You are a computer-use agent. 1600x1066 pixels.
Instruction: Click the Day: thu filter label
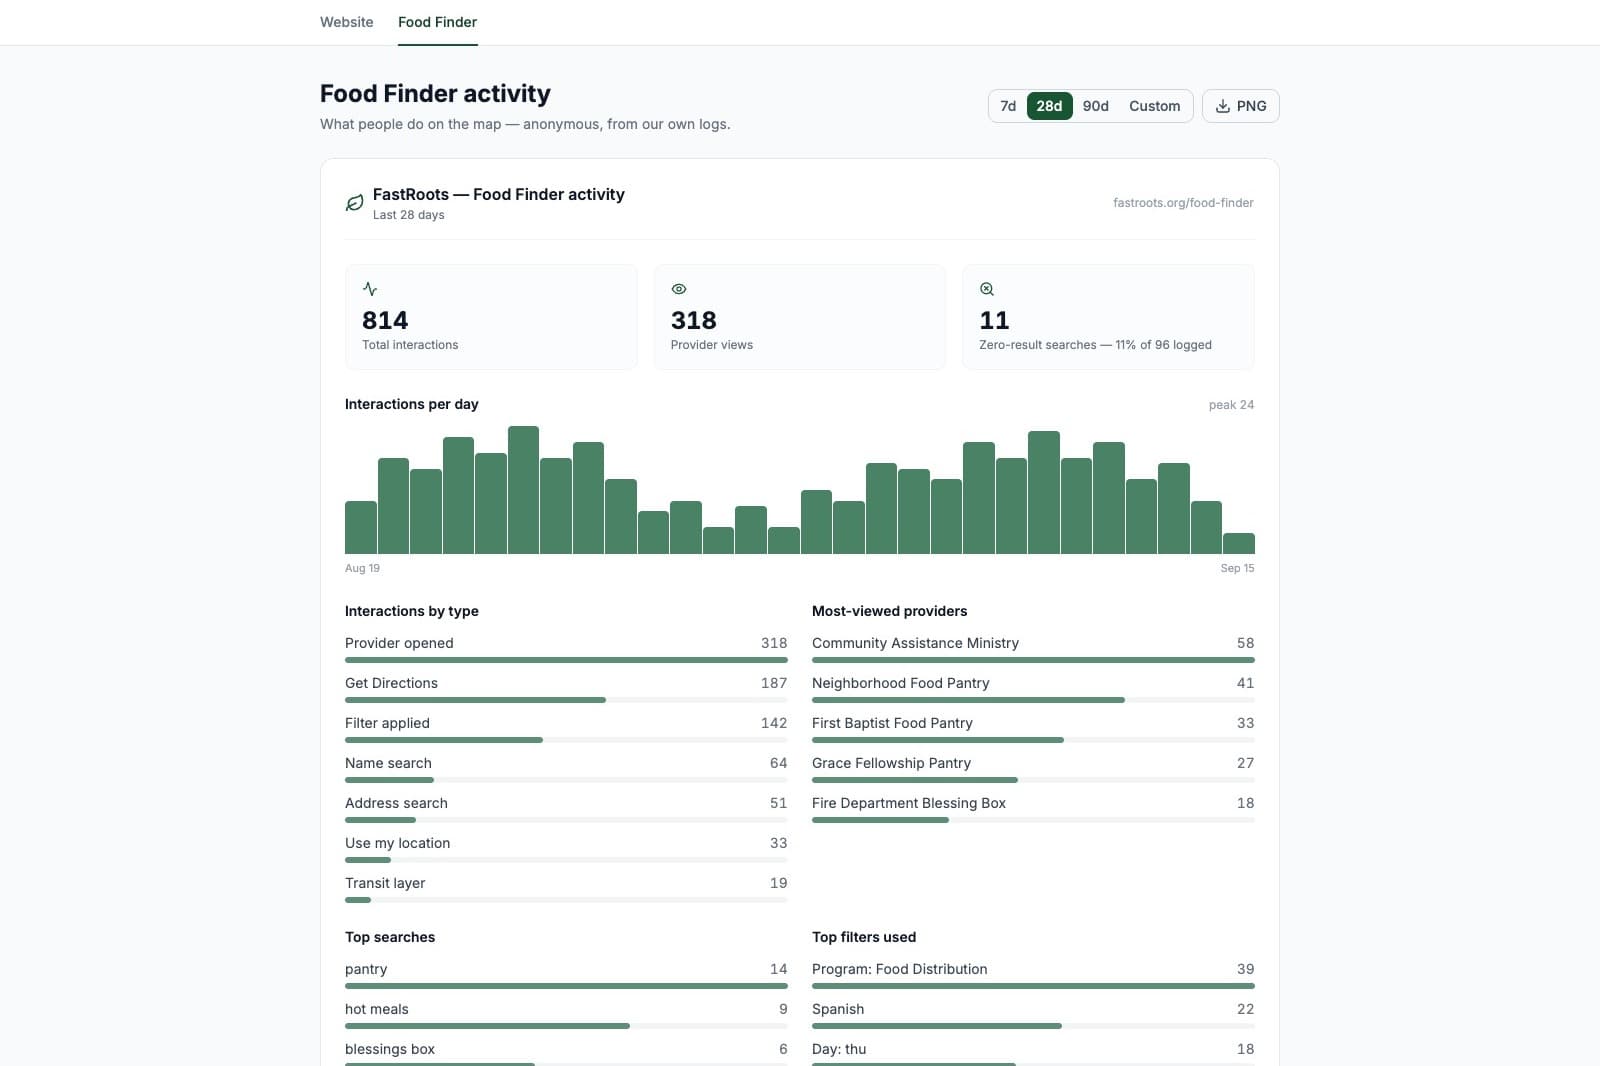[x=839, y=1049]
